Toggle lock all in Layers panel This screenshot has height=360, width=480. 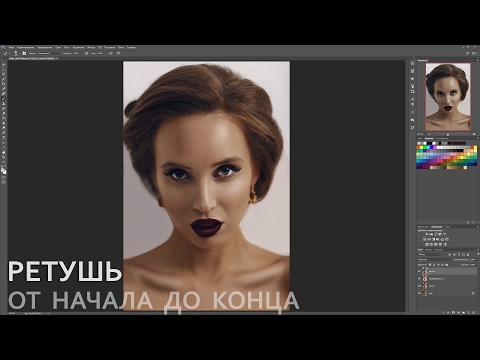(447, 265)
